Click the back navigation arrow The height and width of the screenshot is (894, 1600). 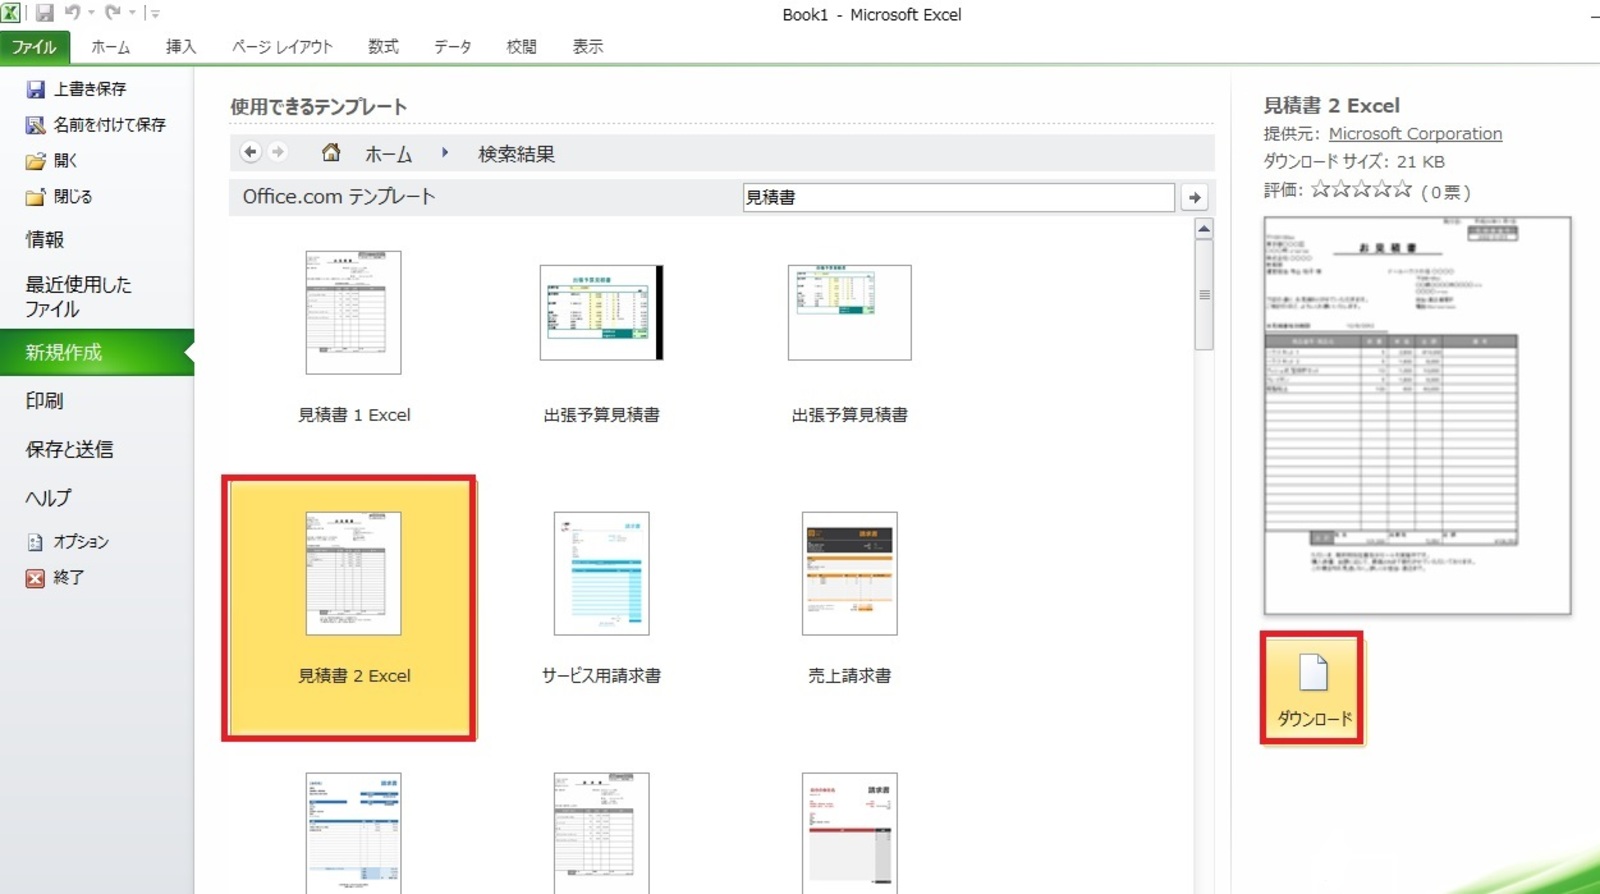[x=251, y=152]
